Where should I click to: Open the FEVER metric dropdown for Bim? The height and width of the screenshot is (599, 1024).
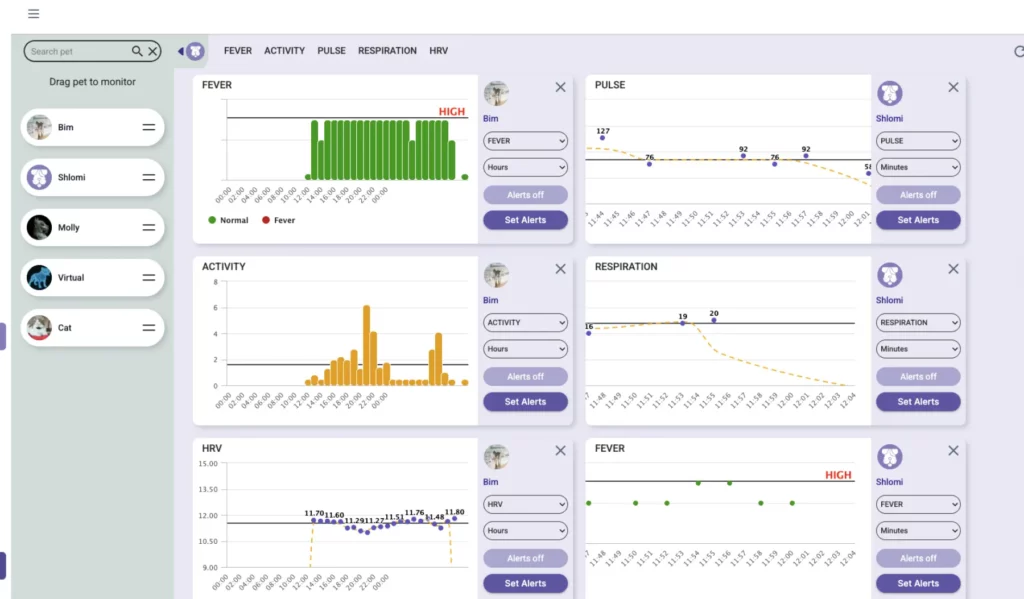(x=525, y=141)
